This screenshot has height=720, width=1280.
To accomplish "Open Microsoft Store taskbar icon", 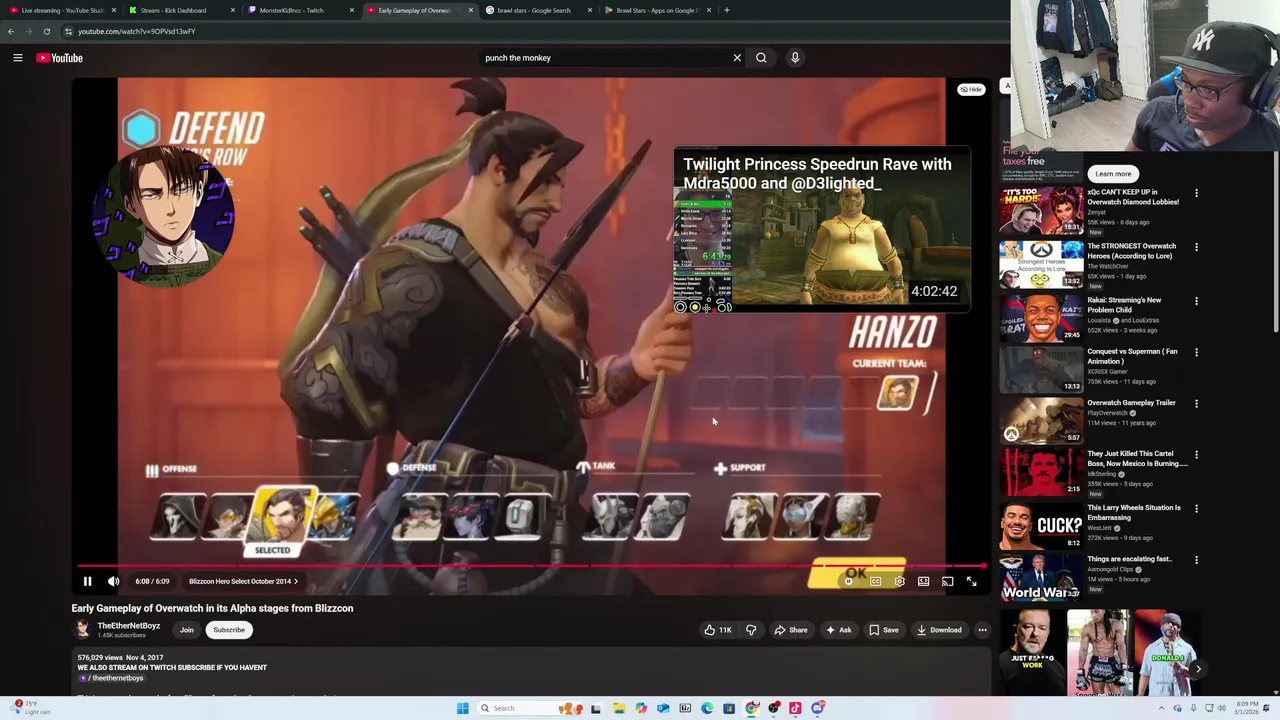I will coord(729,708).
